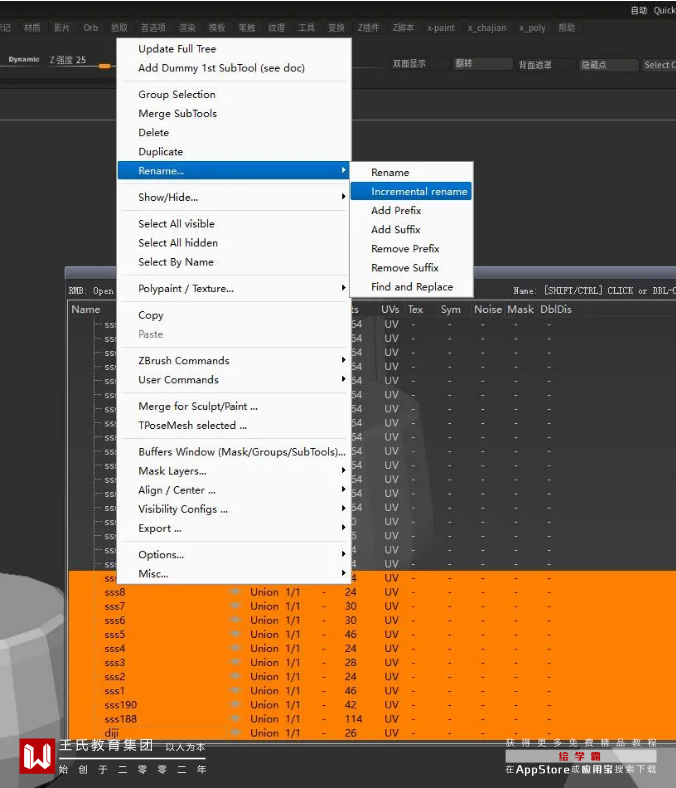Choose Merge for Sculpt/Paint ...

click(x=233, y=406)
